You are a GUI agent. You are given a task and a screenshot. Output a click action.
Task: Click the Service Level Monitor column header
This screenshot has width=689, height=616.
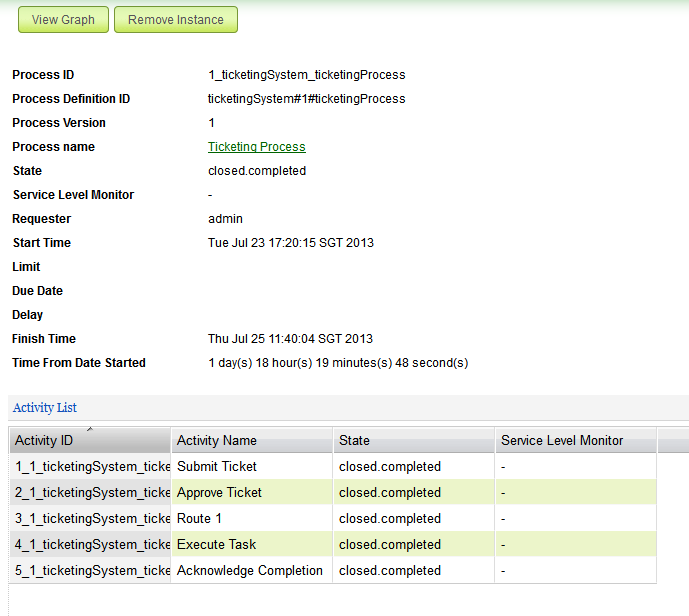click(575, 440)
